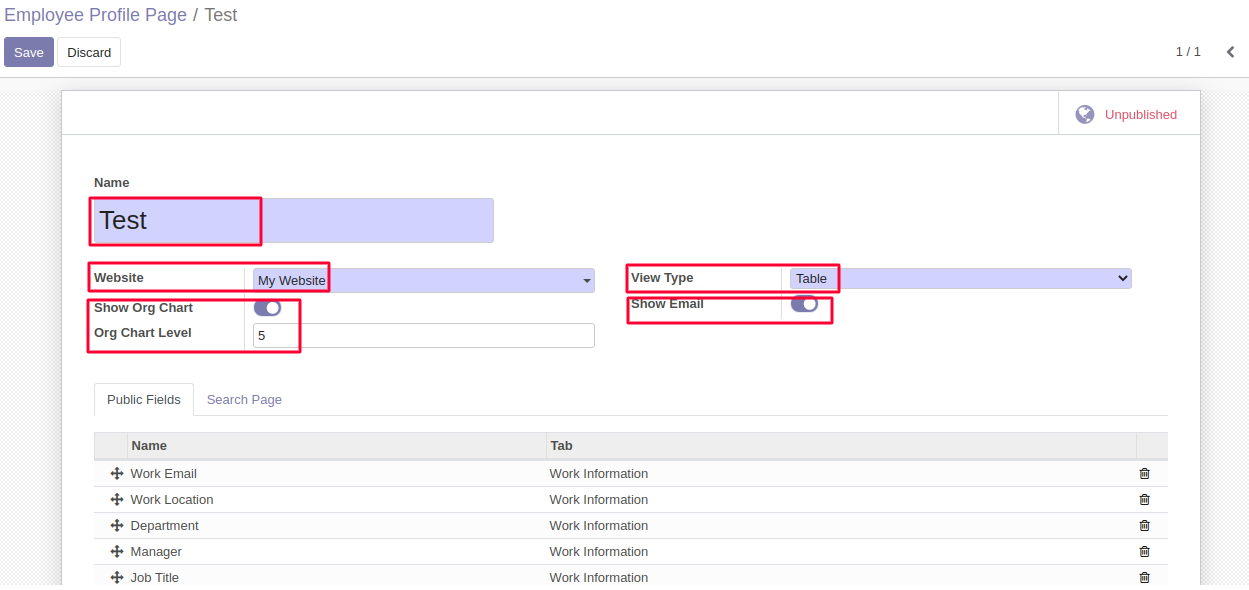Discard changes with Discard button
Image resolution: width=1249 pixels, height=590 pixels.
click(89, 52)
